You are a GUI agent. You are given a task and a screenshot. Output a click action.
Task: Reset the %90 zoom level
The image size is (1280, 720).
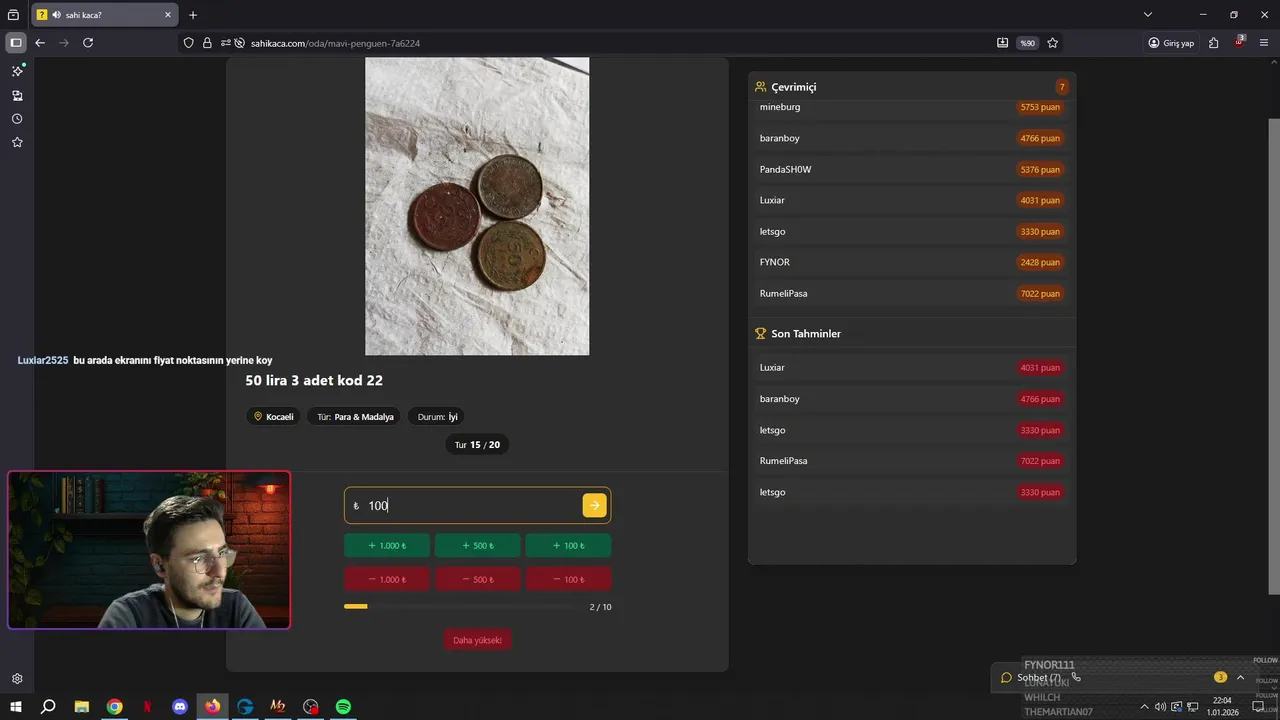pos(1027,43)
